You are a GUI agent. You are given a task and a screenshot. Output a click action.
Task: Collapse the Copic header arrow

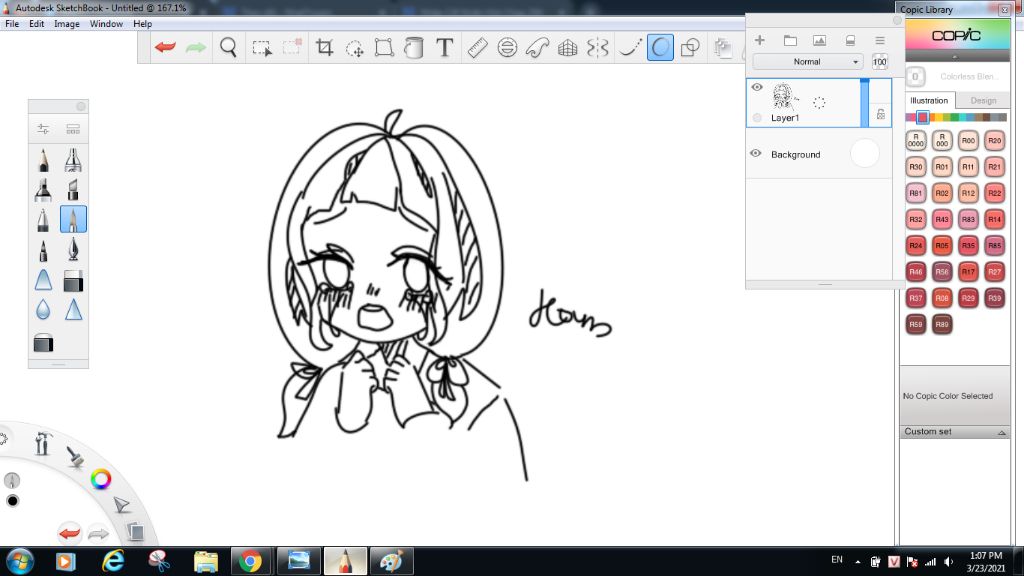(x=955, y=57)
